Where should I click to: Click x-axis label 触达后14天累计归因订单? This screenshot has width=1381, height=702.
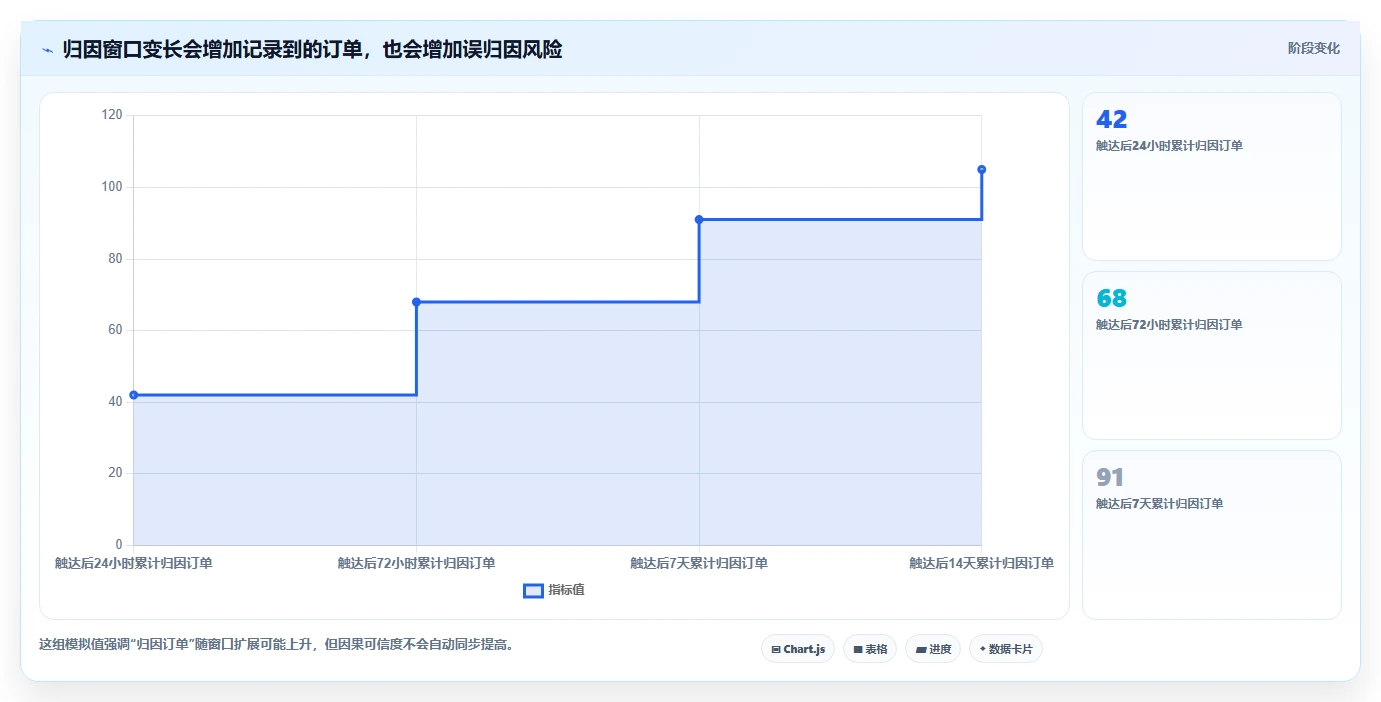[x=981, y=563]
